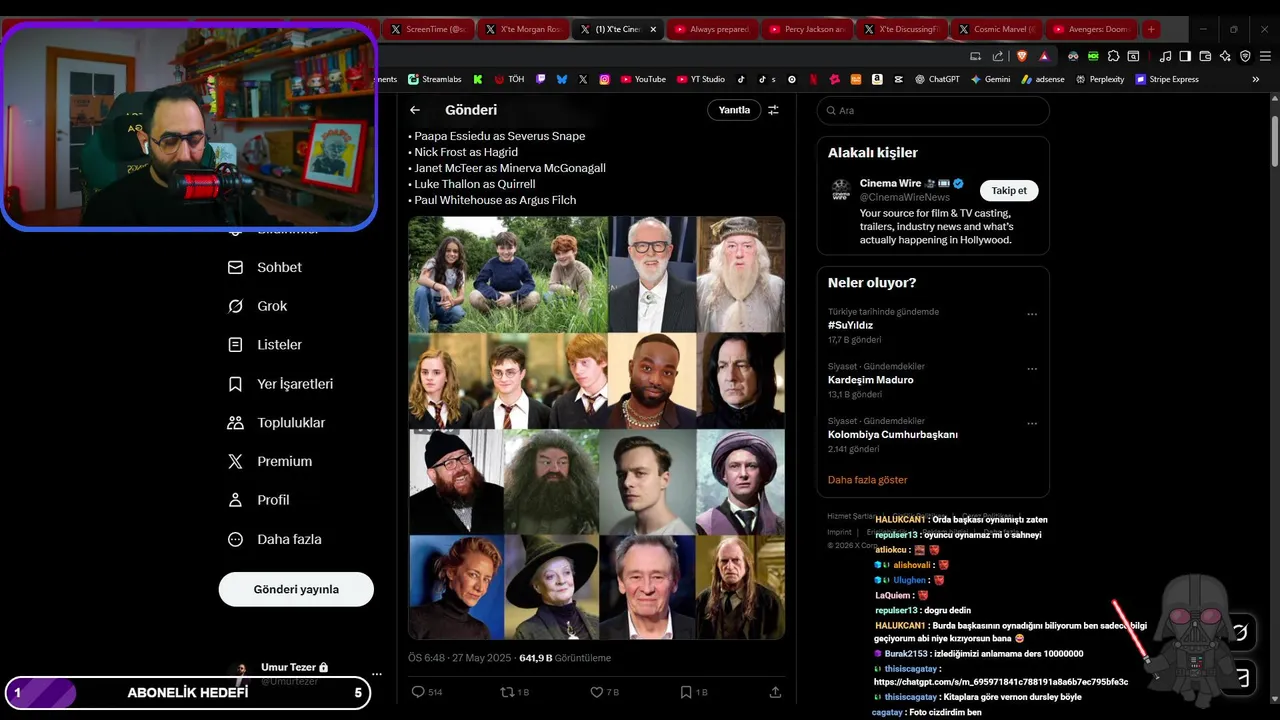
Task: Open Topluluklar communities page
Action: coord(276,423)
